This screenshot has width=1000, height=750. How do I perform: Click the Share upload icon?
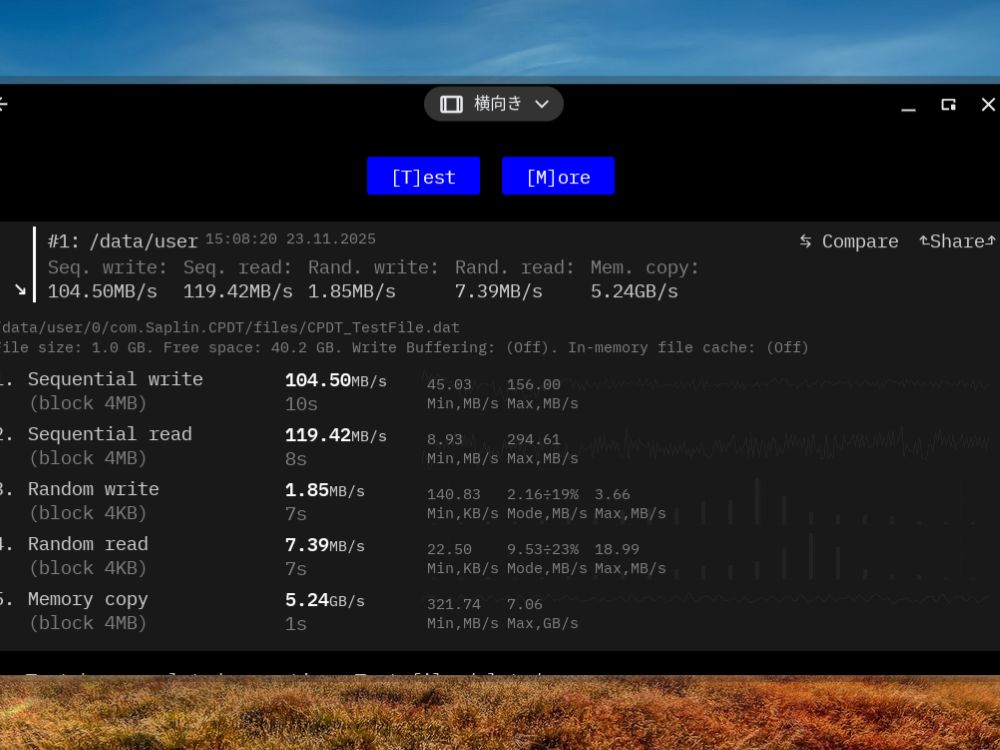925,241
